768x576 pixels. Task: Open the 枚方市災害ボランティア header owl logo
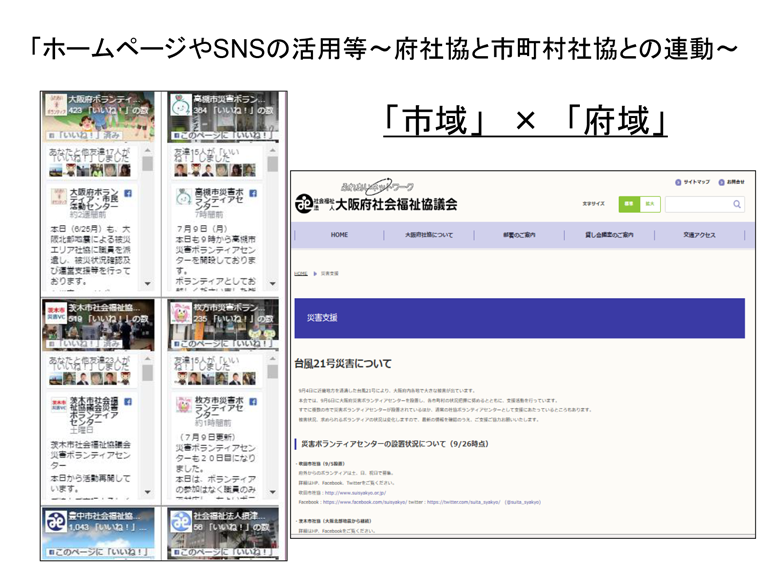coord(181,314)
